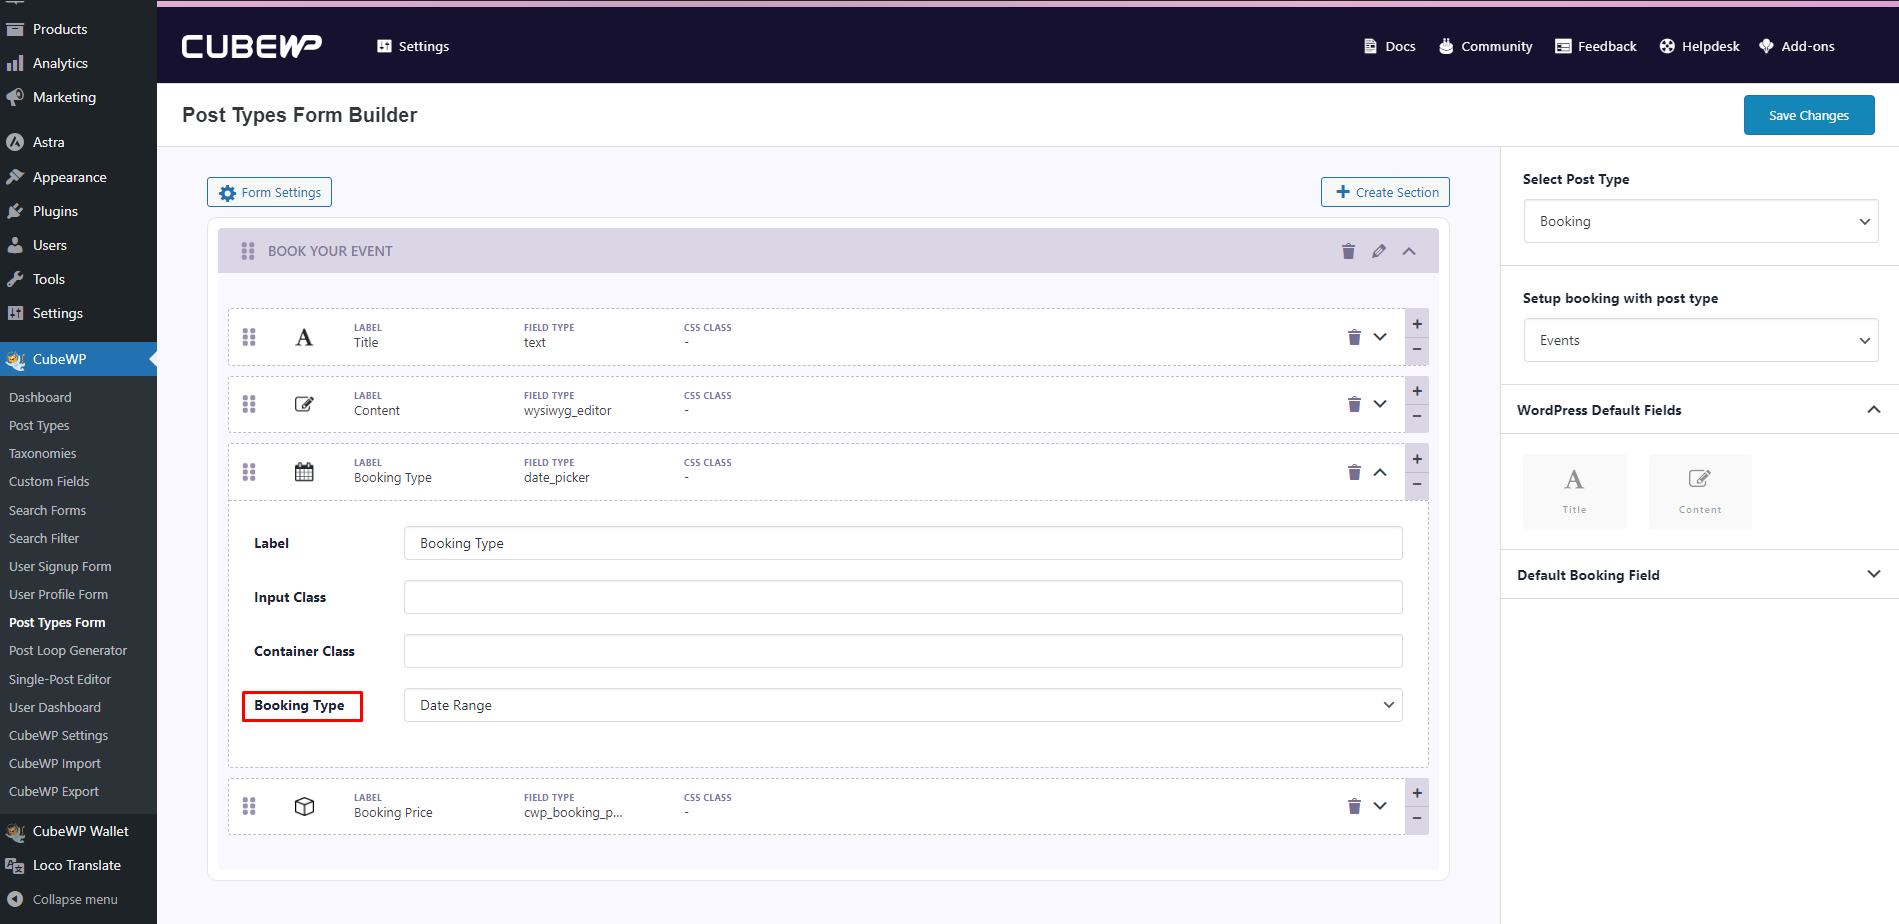Open the Post Loop Generator submenu item

68,650
